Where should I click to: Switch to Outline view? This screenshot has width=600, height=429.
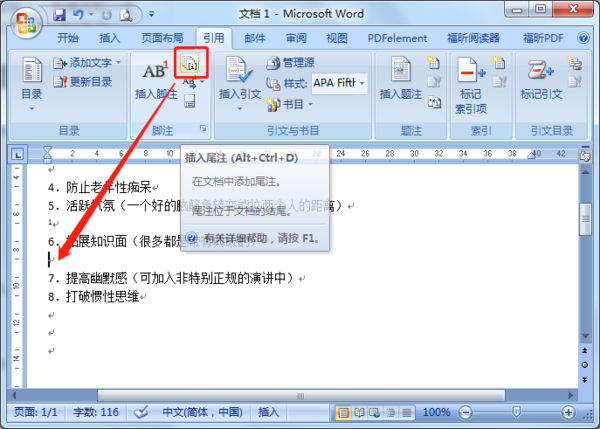click(x=391, y=413)
